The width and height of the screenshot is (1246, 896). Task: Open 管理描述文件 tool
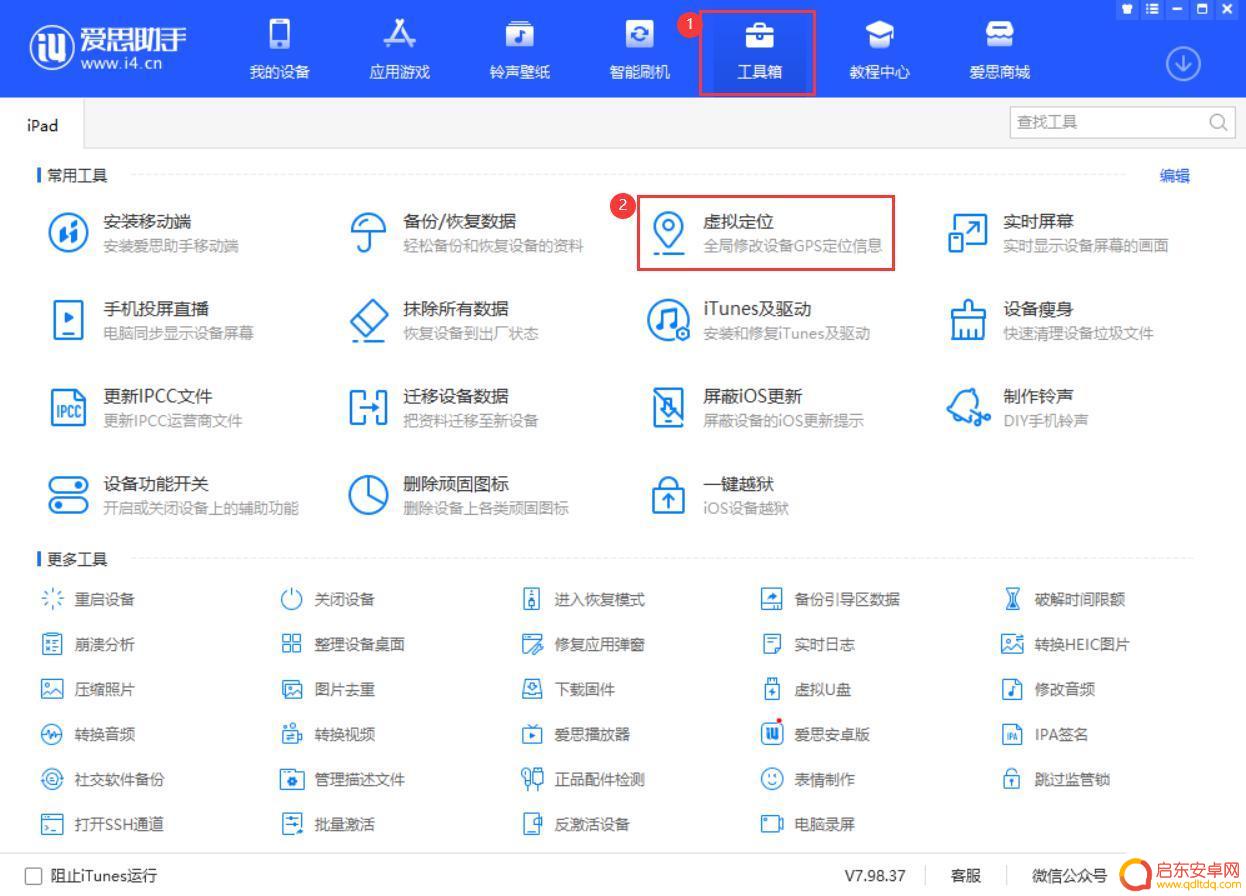pos(343,779)
